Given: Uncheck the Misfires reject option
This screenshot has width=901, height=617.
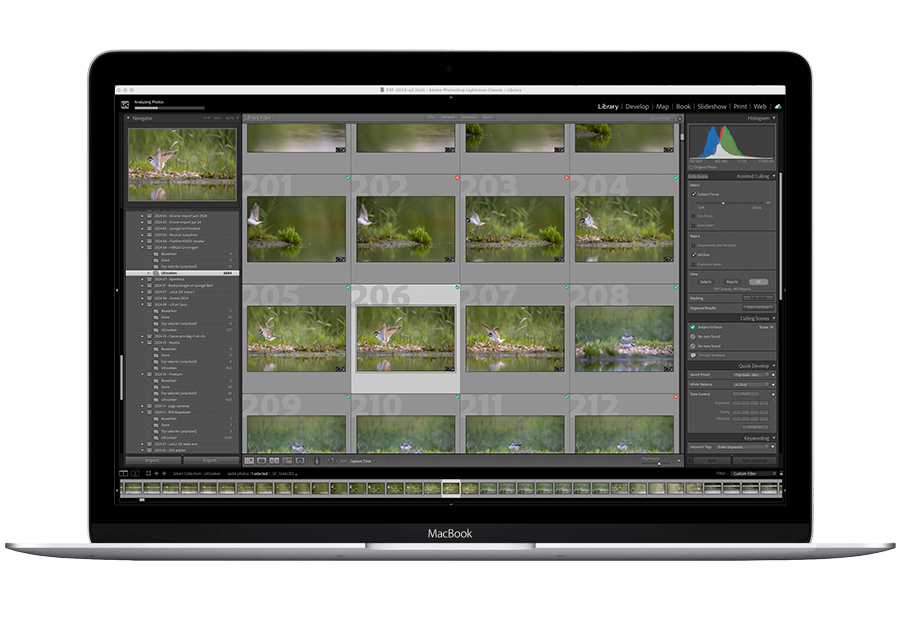Looking at the screenshot, I should (x=693, y=254).
